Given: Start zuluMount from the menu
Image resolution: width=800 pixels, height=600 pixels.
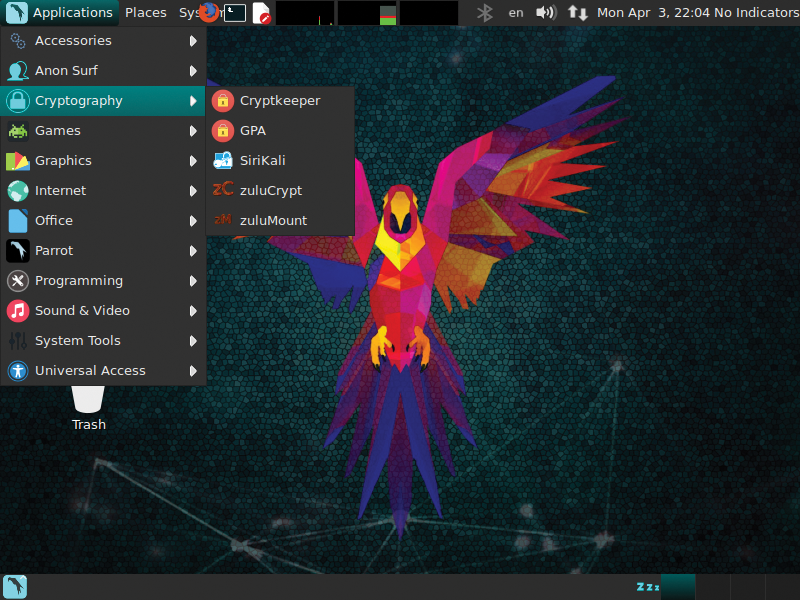Looking at the screenshot, I should click(x=273, y=220).
